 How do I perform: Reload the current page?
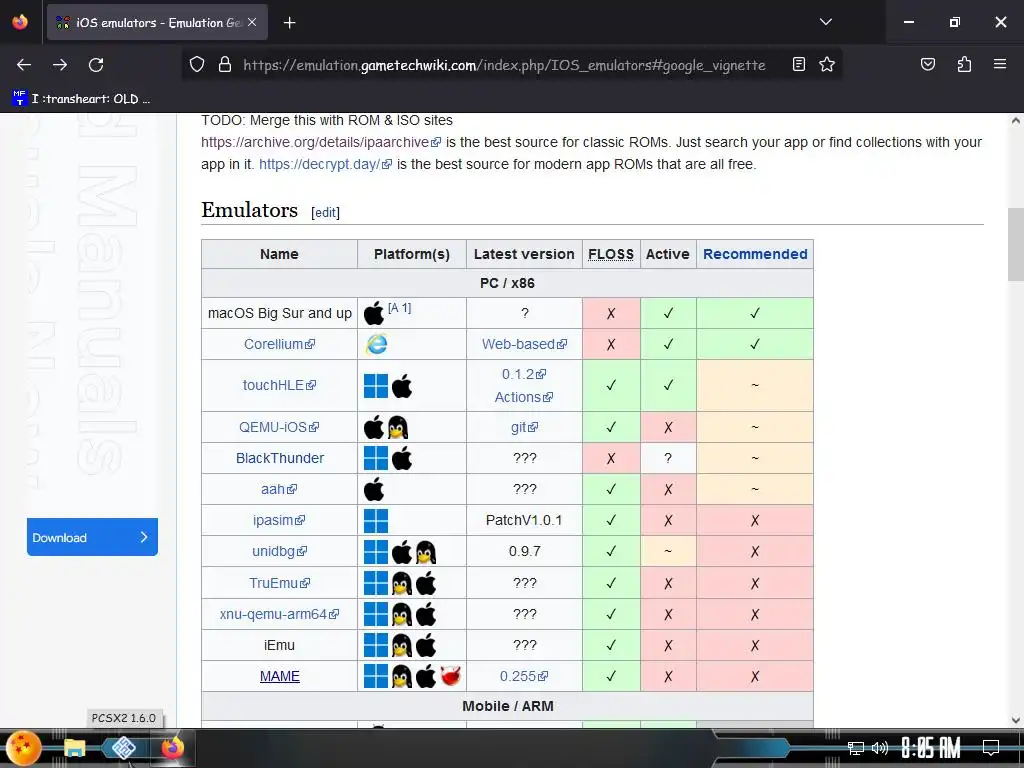click(96, 65)
